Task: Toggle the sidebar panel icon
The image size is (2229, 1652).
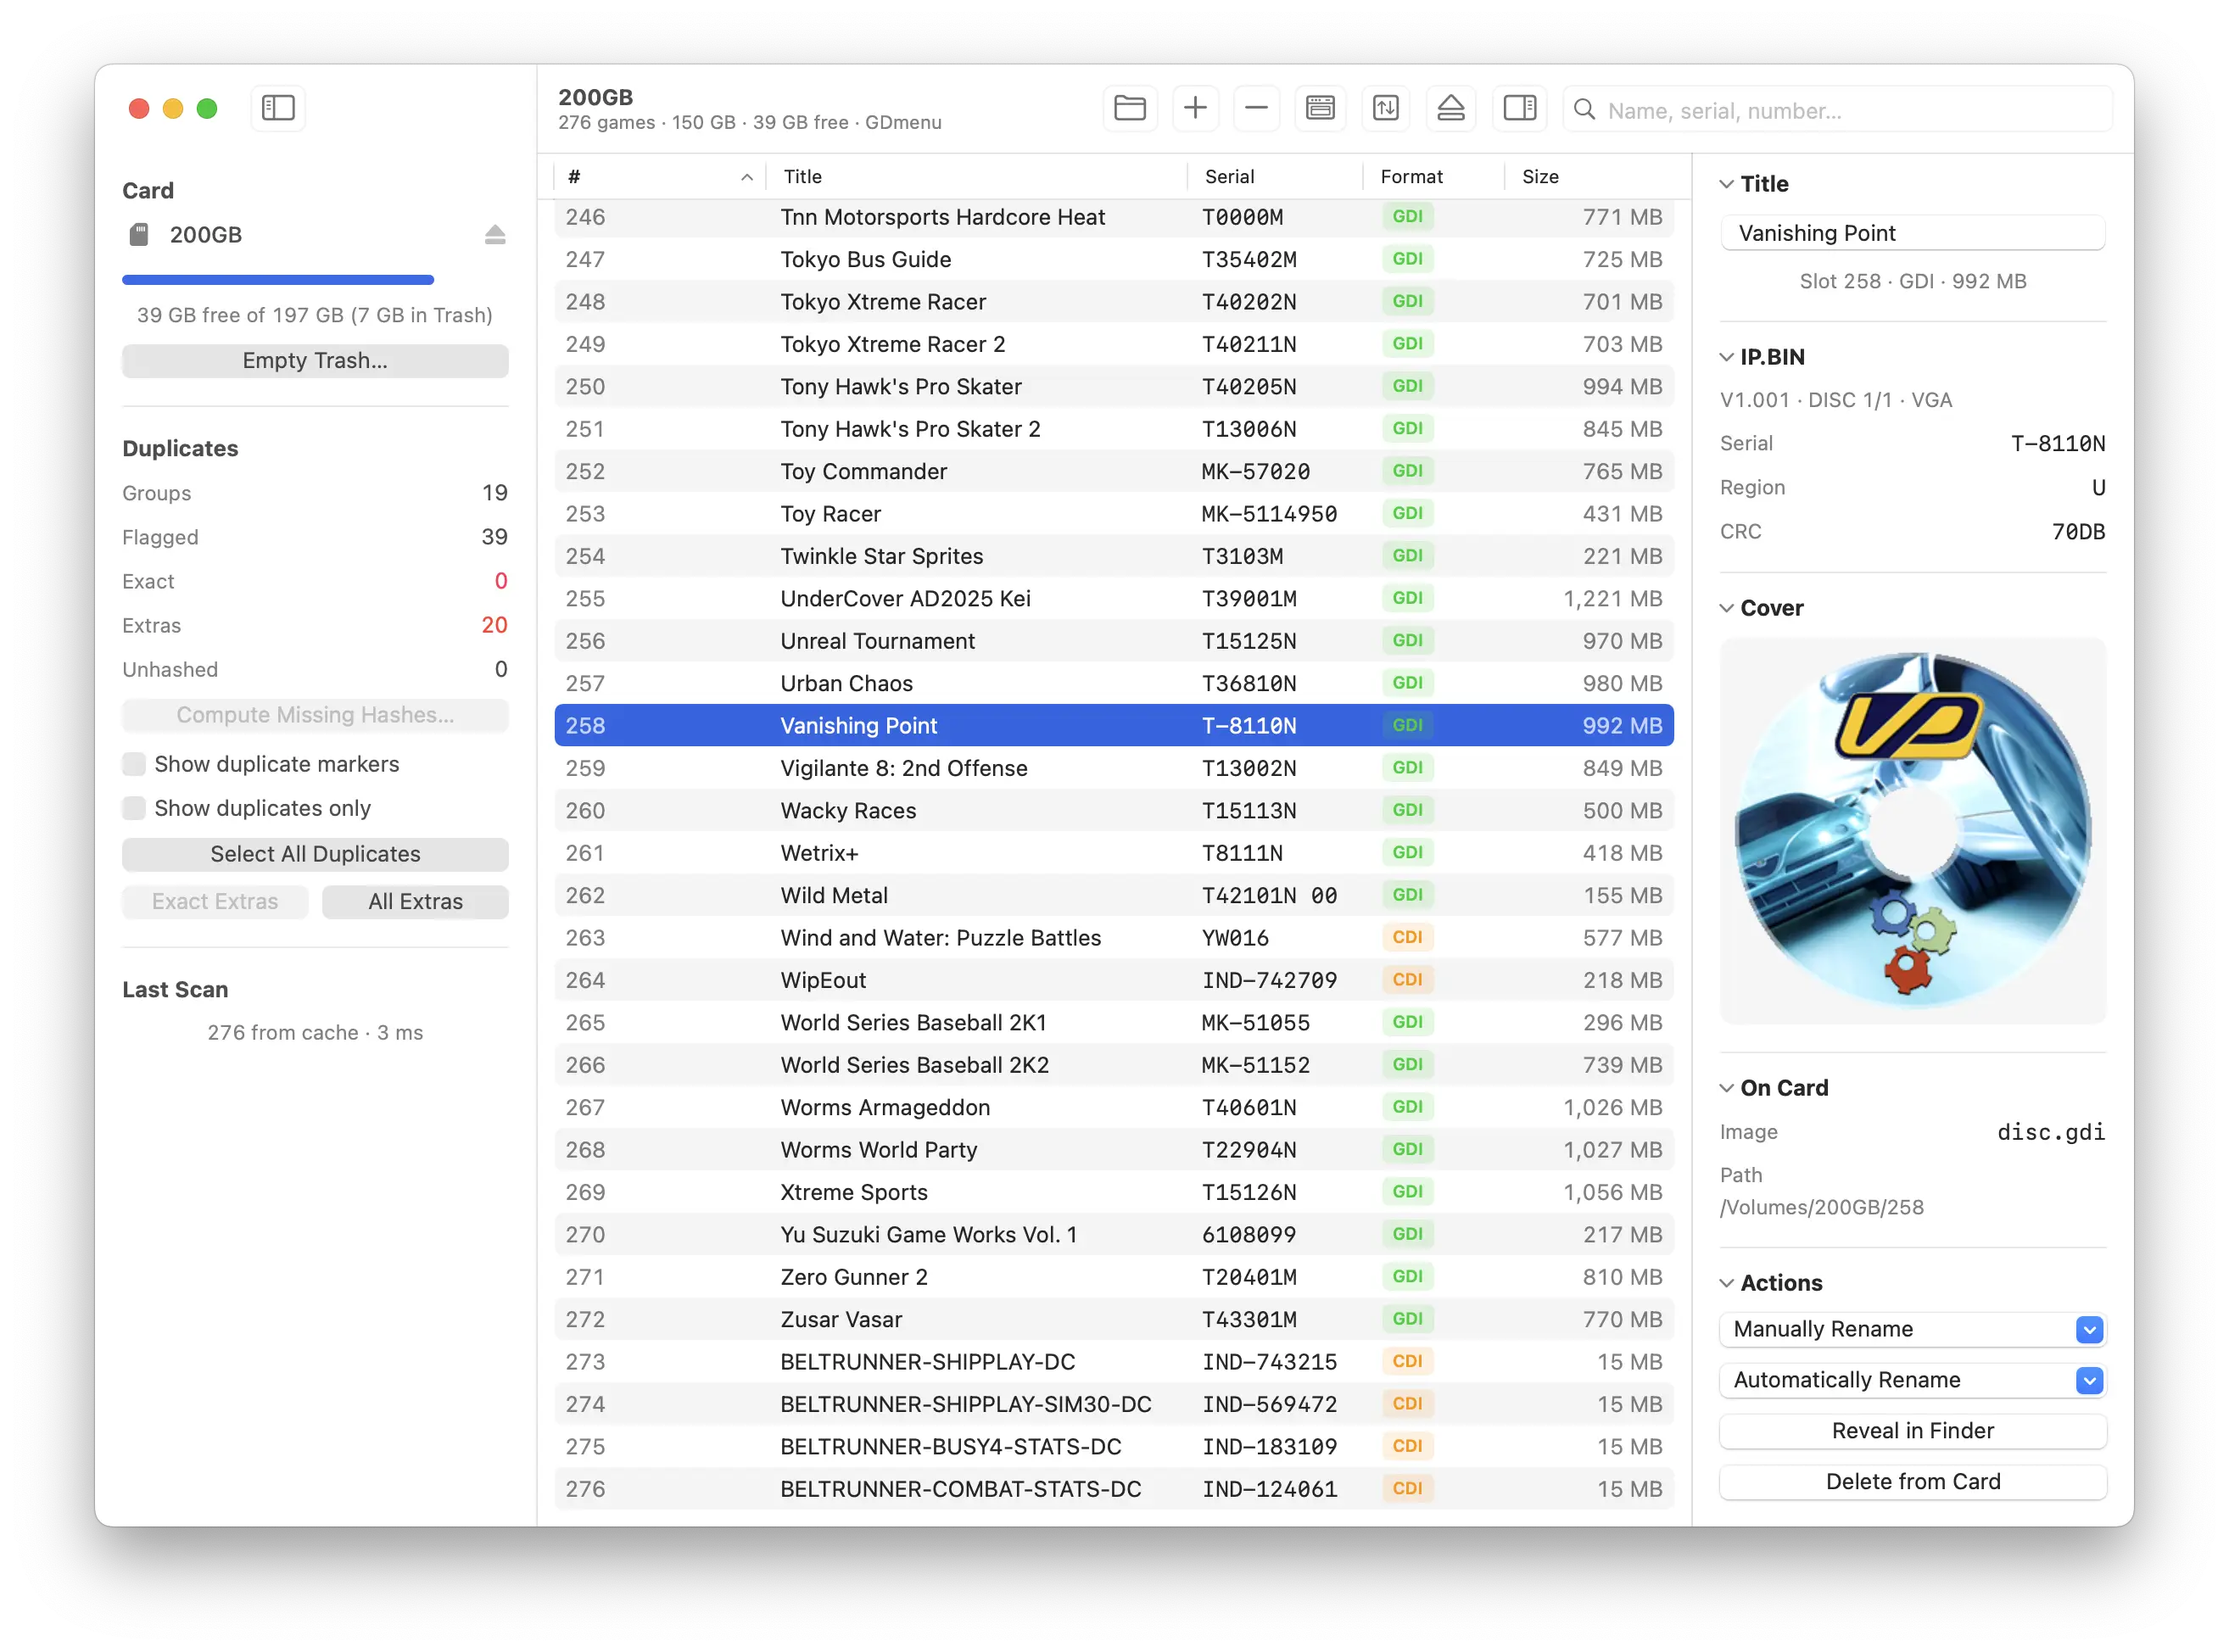Action: pos(278,108)
